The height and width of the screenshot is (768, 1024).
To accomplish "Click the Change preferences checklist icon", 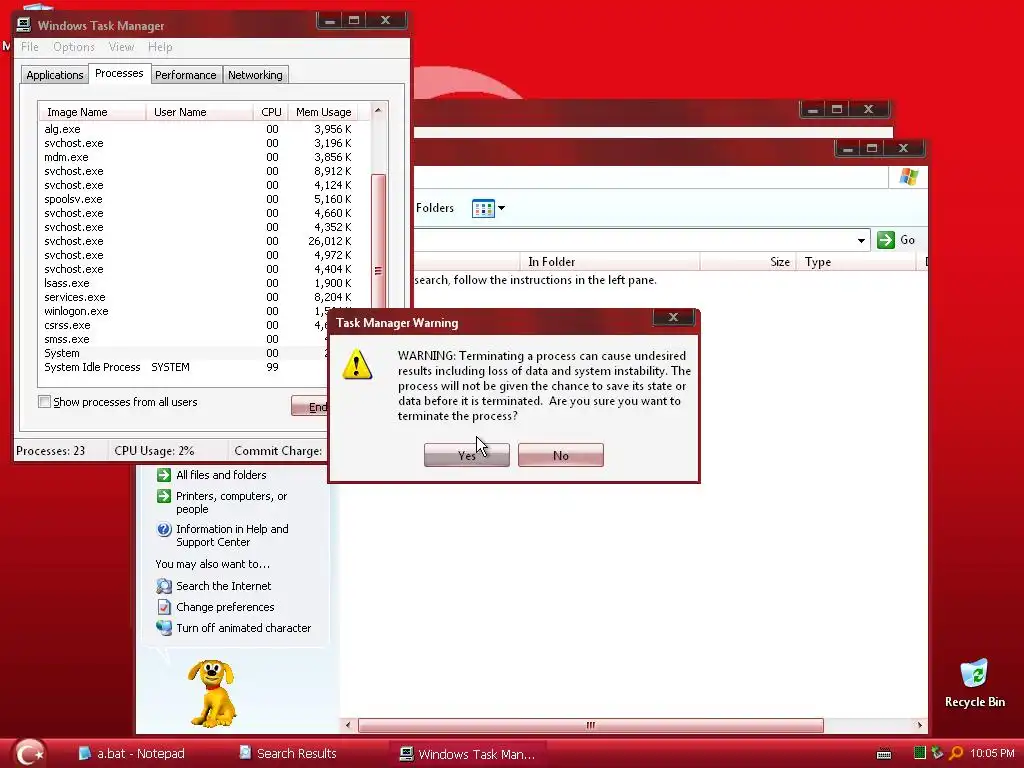I will click(163, 607).
